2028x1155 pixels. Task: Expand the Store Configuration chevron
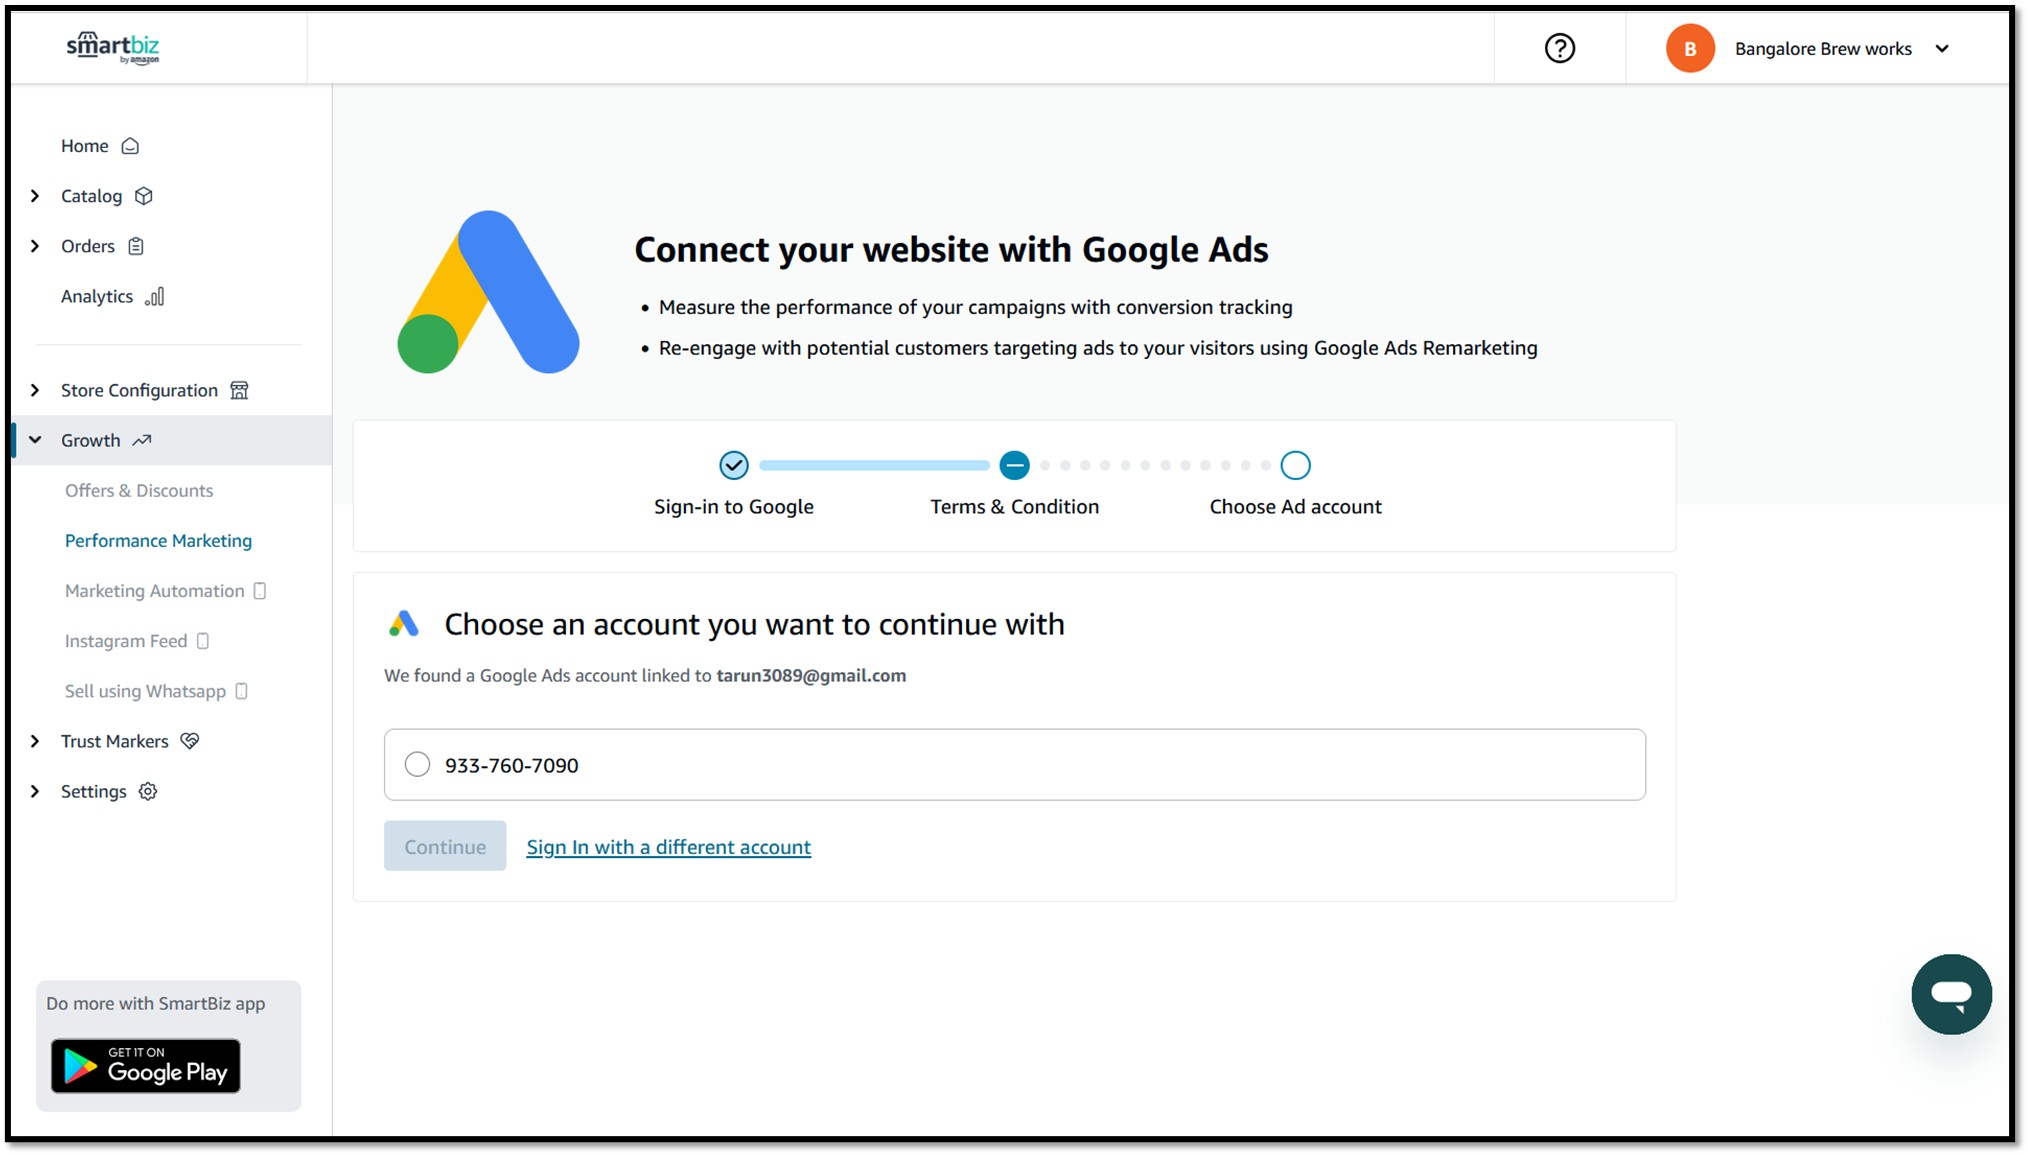point(35,390)
